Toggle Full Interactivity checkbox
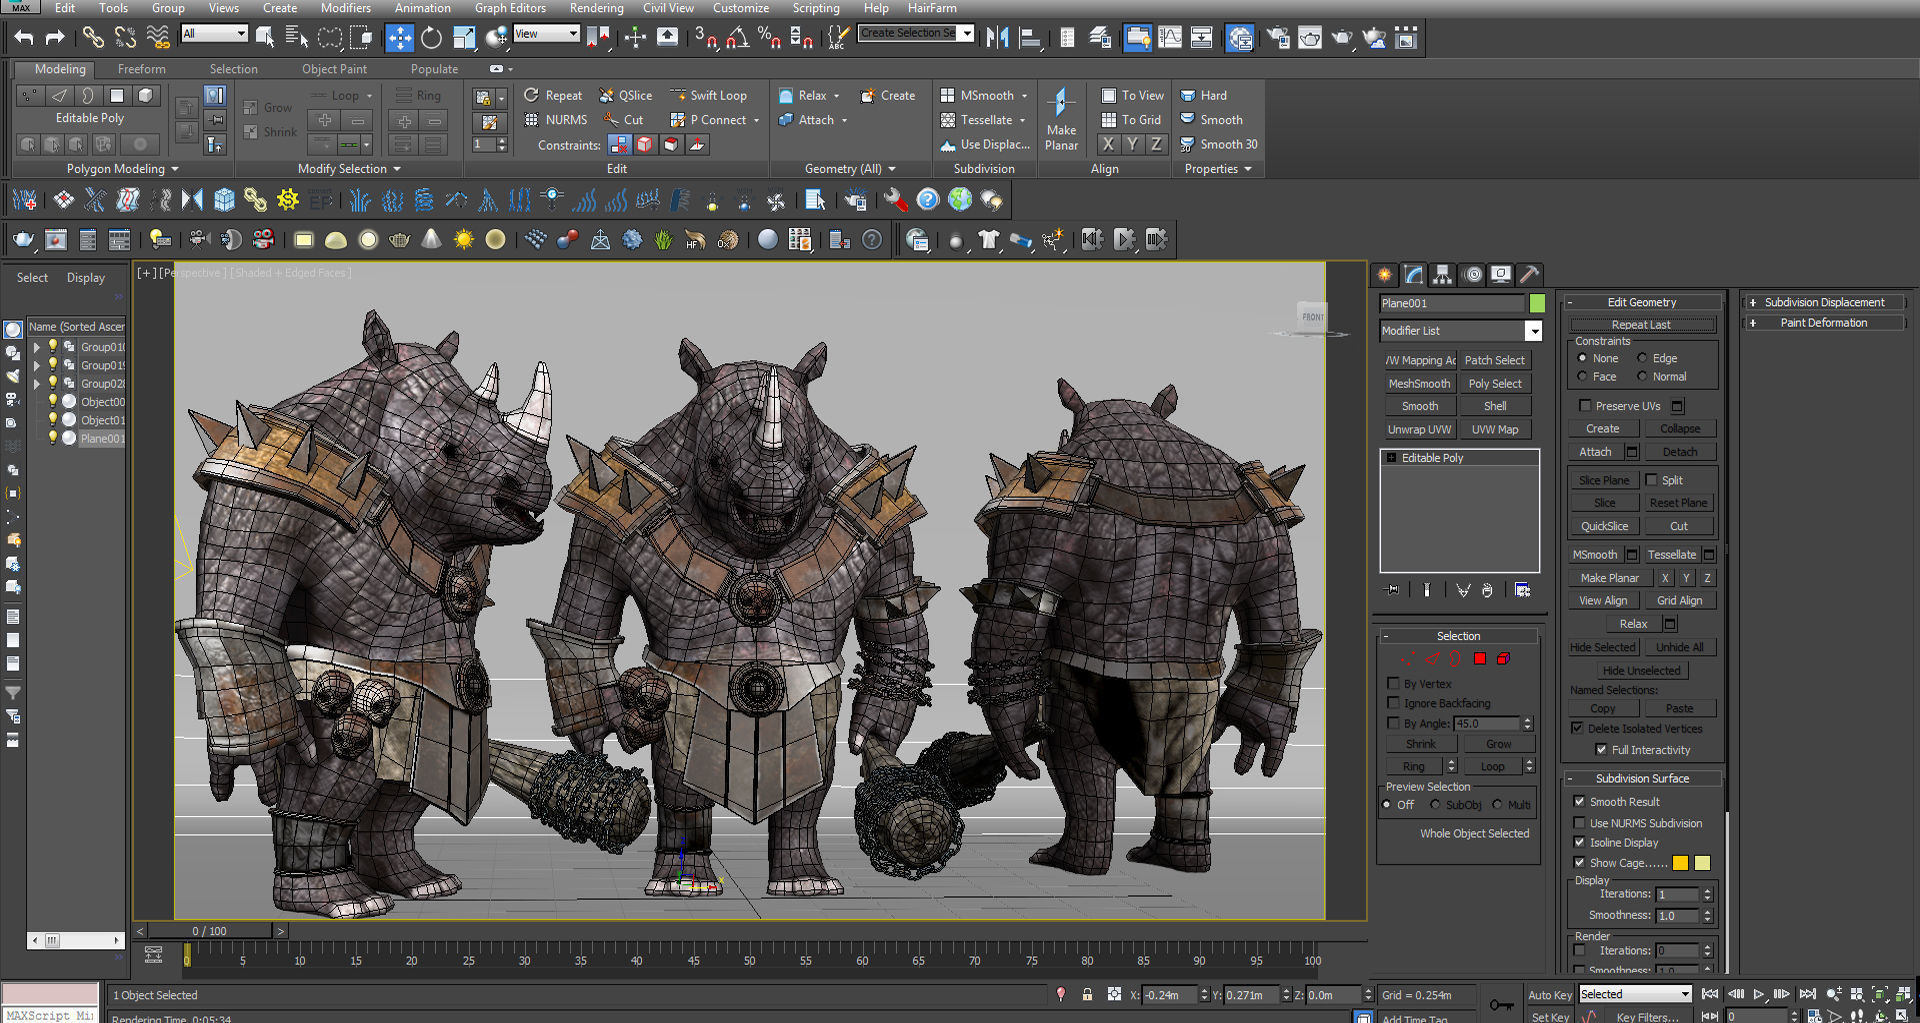The width and height of the screenshot is (1920, 1023). [x=1601, y=749]
